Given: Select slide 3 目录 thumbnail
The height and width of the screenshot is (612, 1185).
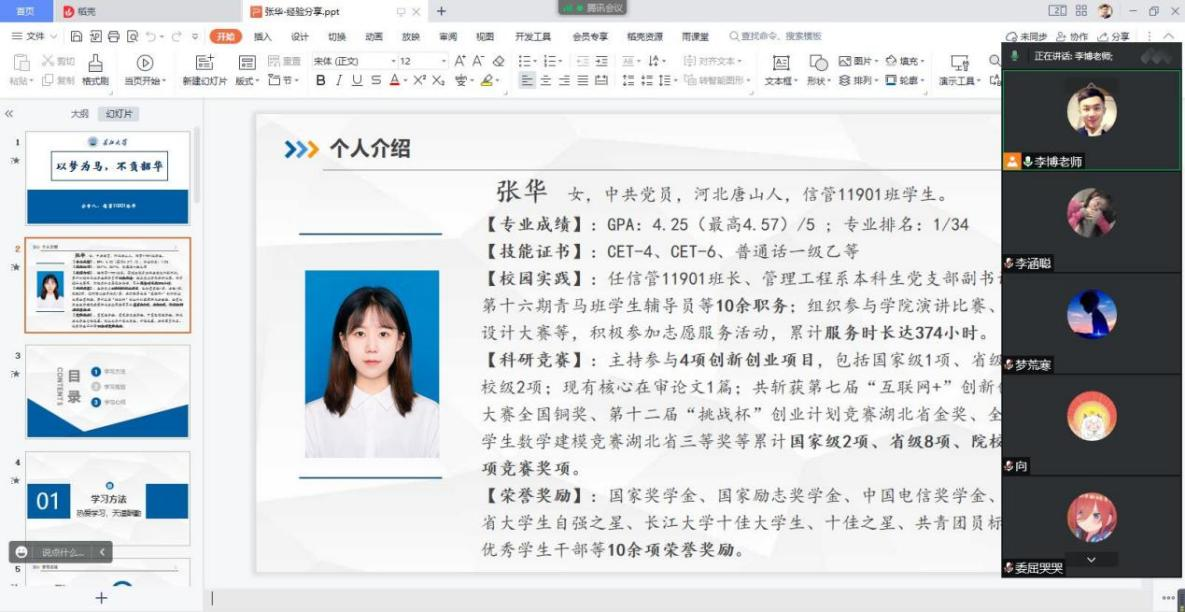Looking at the screenshot, I should [107, 391].
